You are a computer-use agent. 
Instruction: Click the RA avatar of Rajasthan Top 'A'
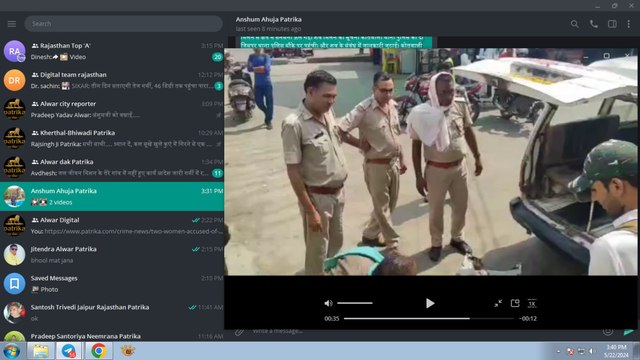(x=14, y=51)
